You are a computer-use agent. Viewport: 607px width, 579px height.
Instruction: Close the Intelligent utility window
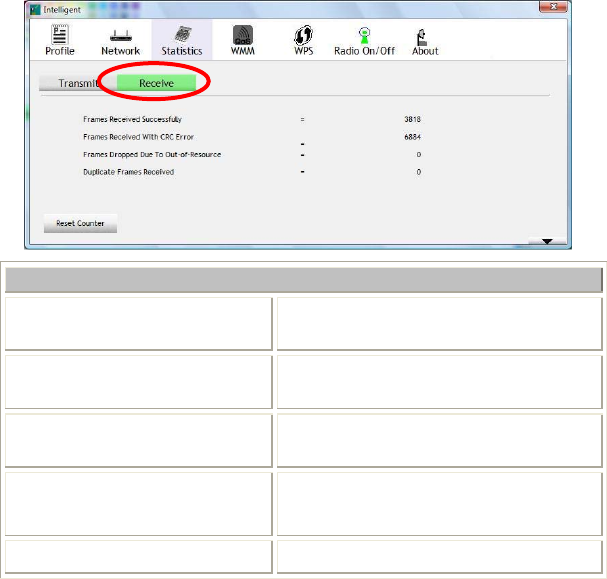[x=553, y=7]
